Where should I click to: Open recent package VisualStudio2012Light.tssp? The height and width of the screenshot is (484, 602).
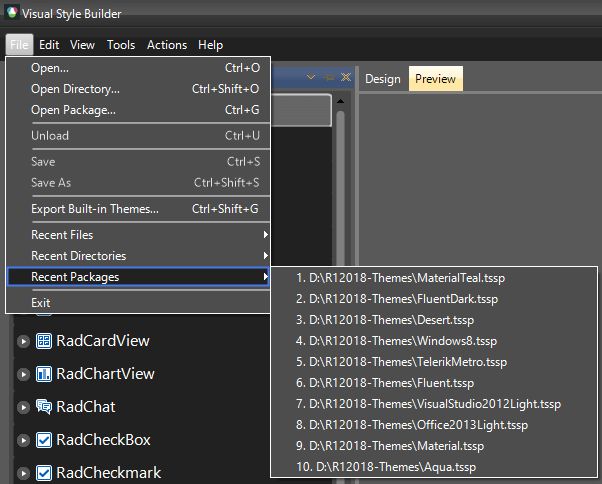pyautogui.click(x=434, y=404)
